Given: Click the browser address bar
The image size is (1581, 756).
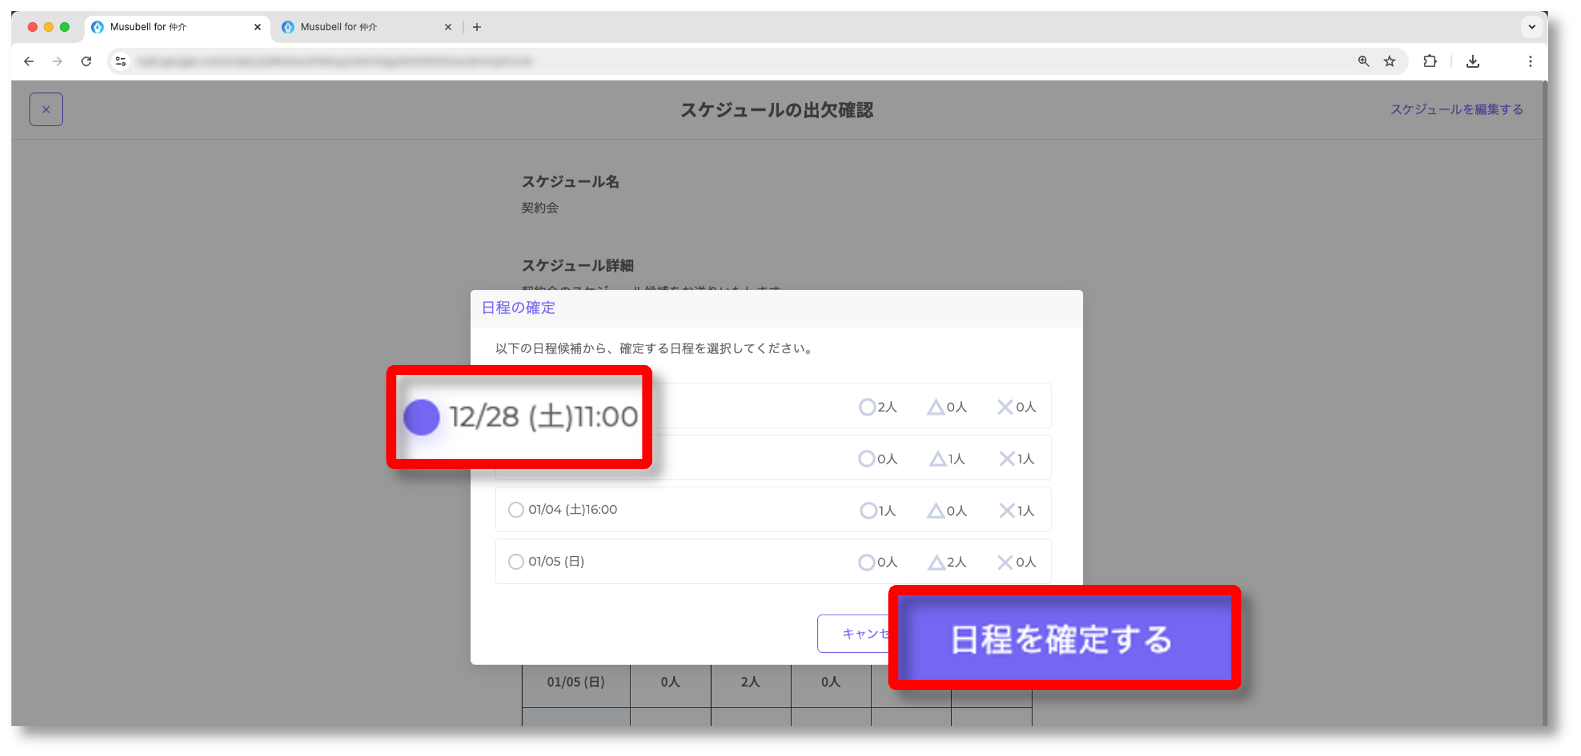Looking at the screenshot, I should [x=700, y=61].
